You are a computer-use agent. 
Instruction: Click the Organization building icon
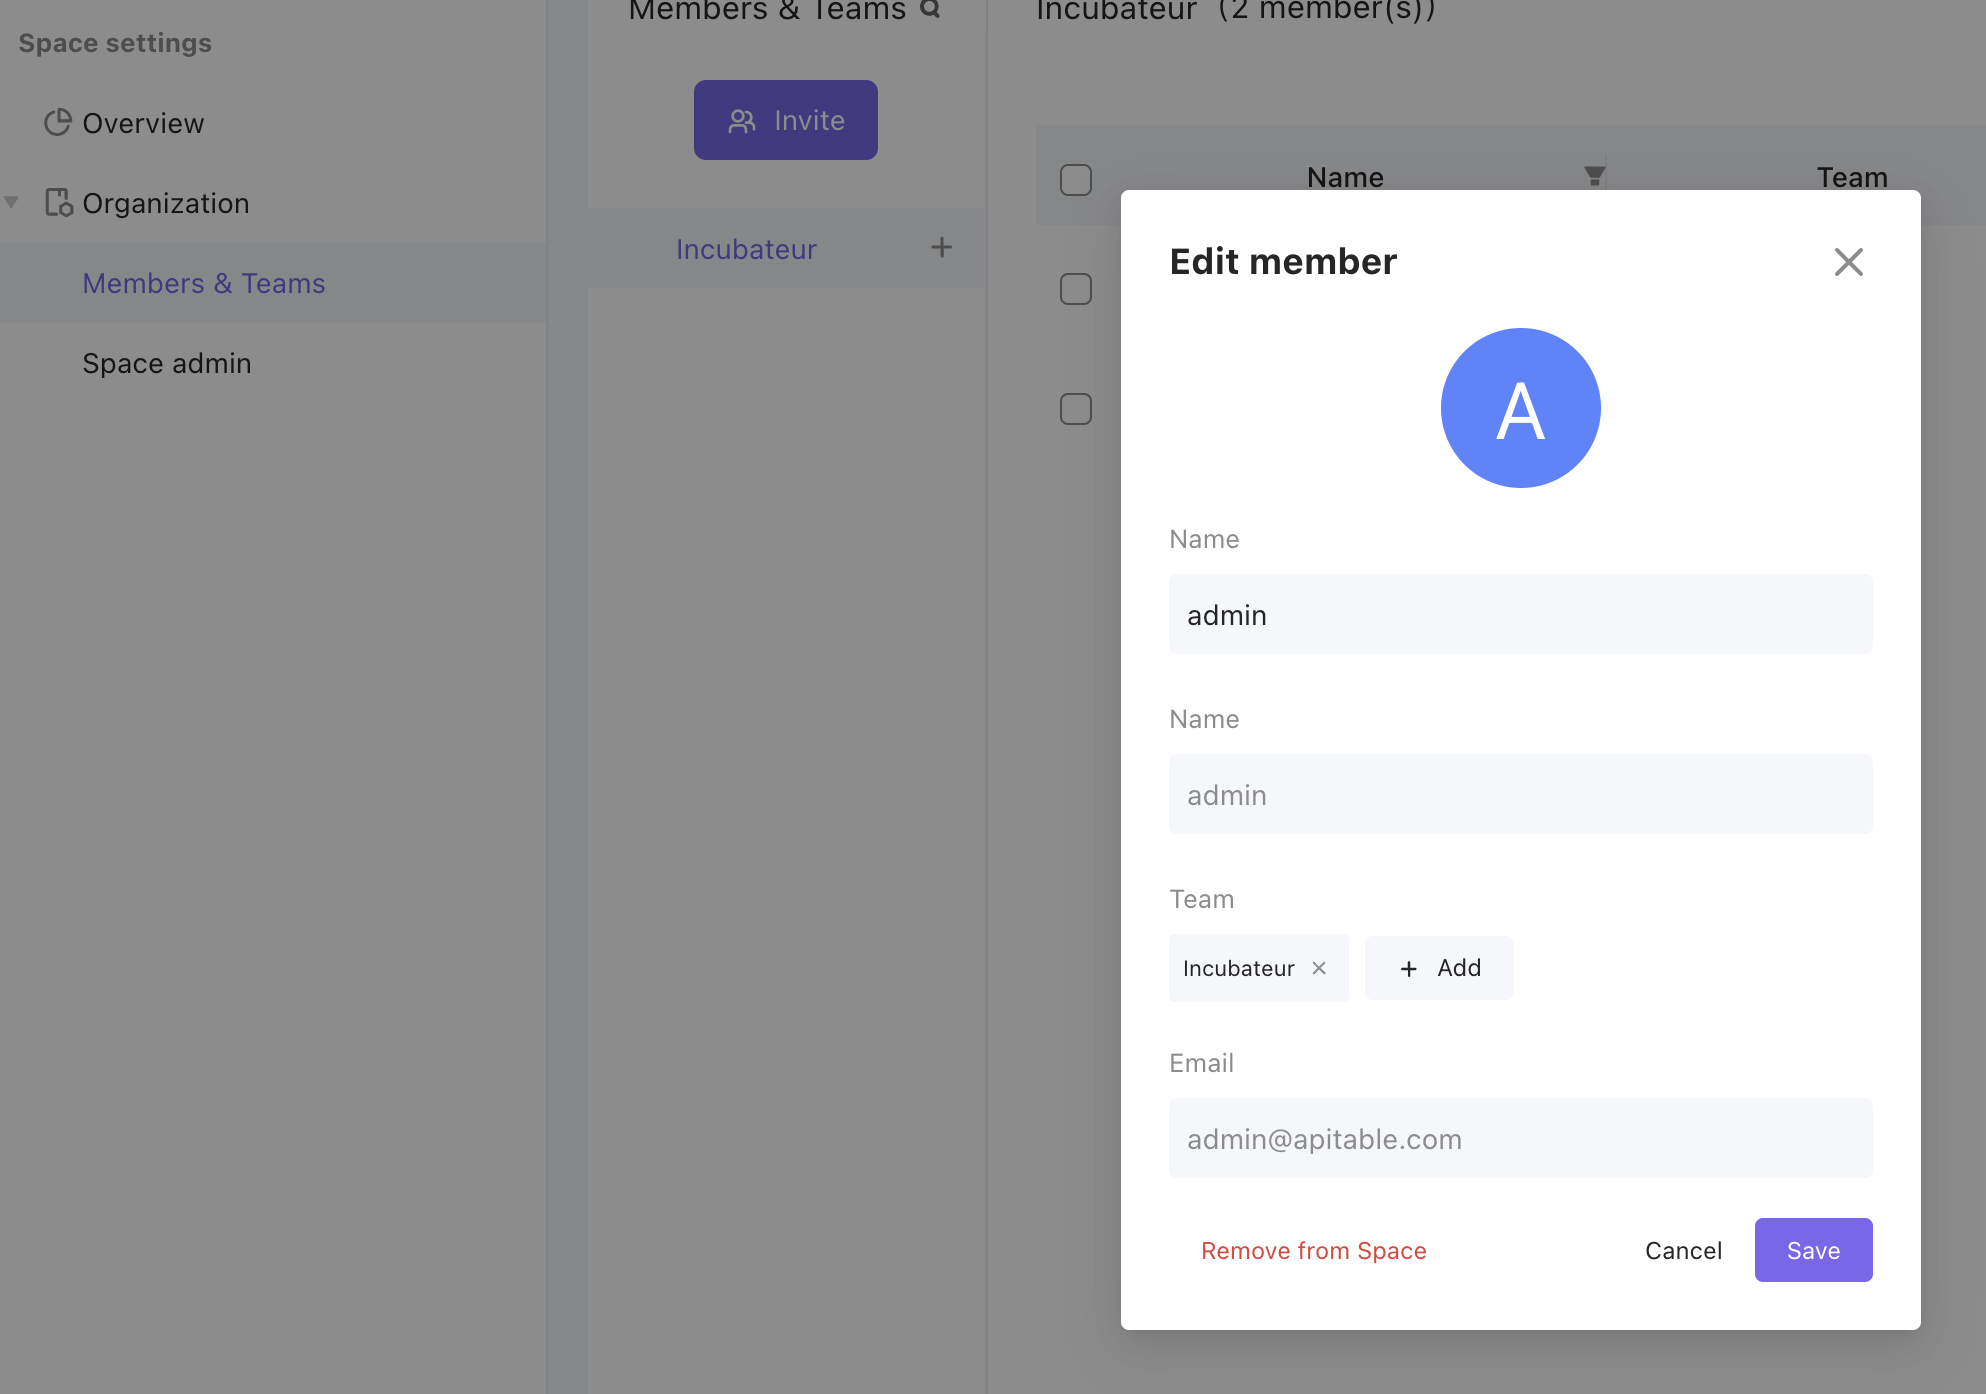point(58,203)
